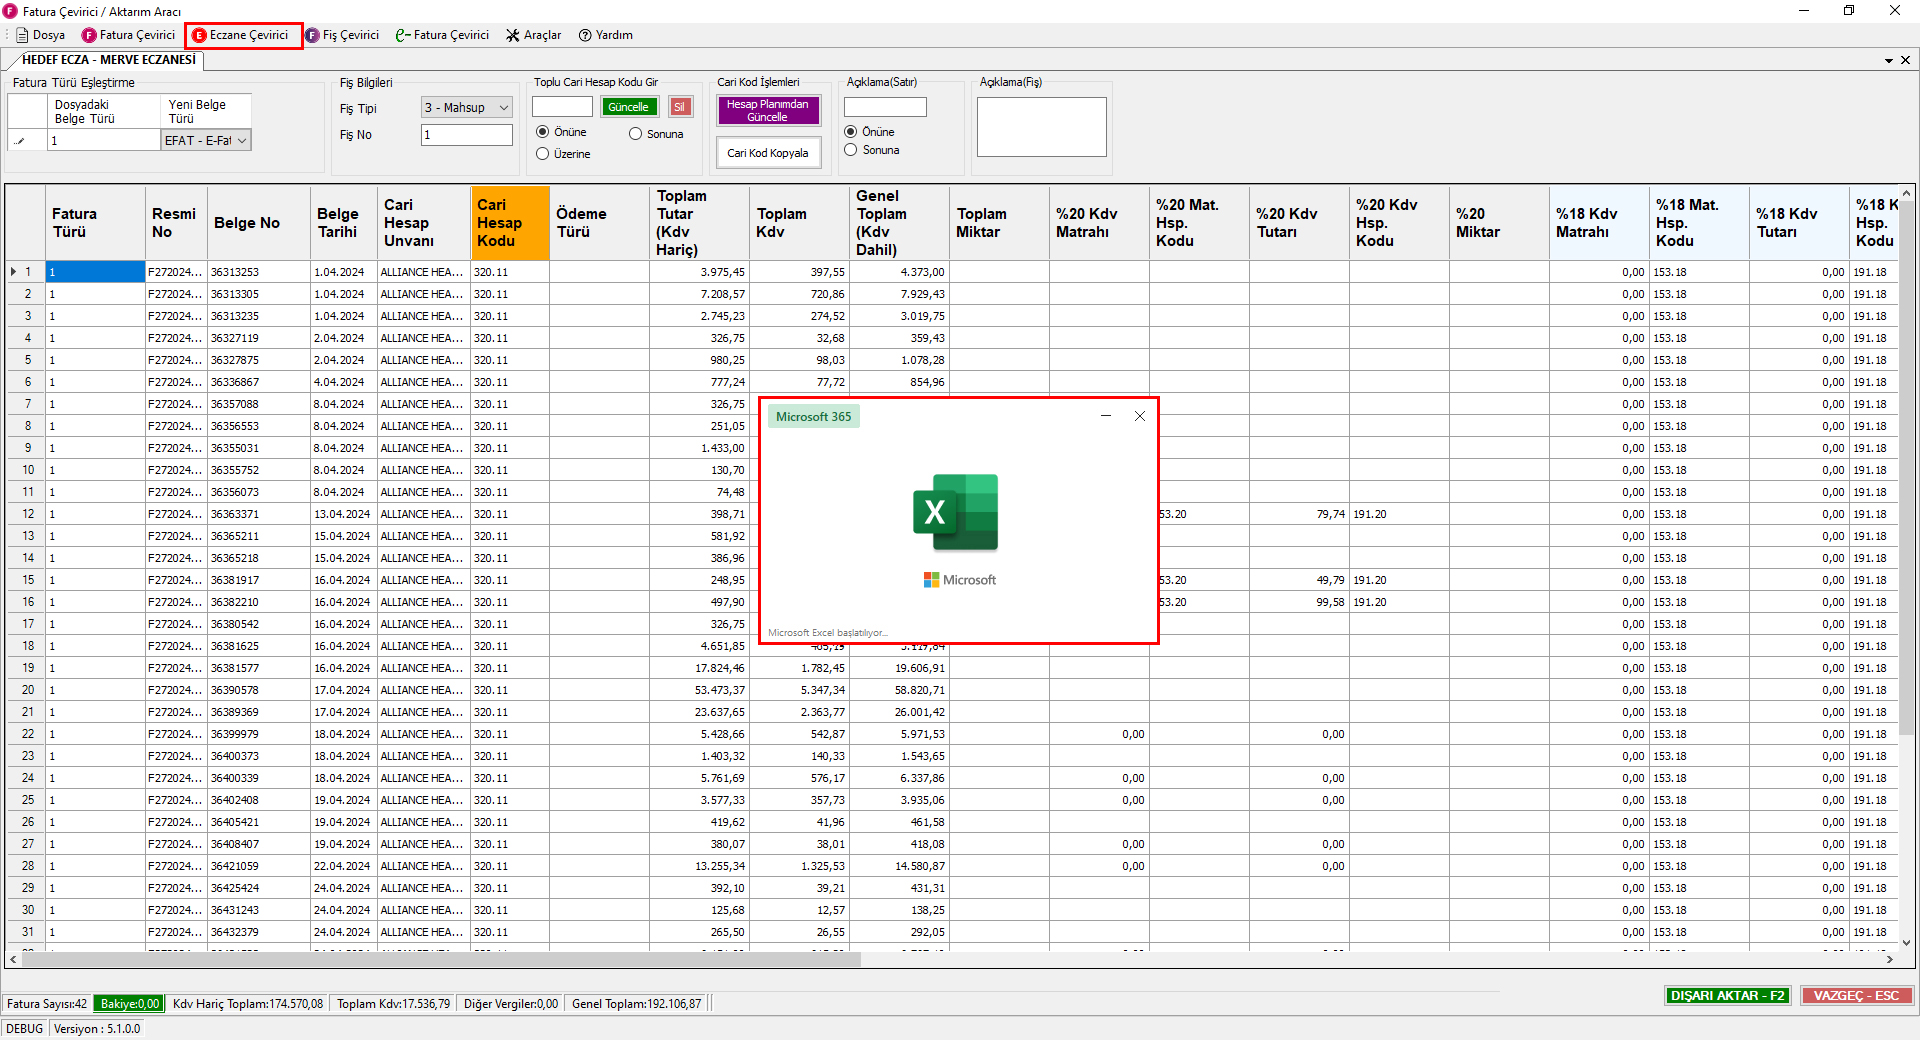Open the document tab list dropdown arrow
1920x1040 pixels.
coord(1889,60)
